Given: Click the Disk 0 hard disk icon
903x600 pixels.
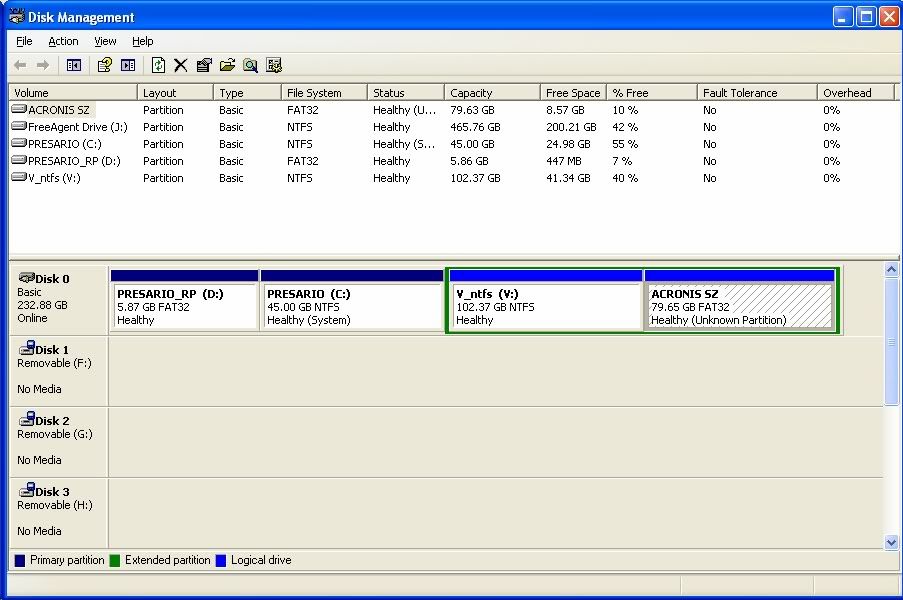Looking at the screenshot, I should pyautogui.click(x=26, y=278).
